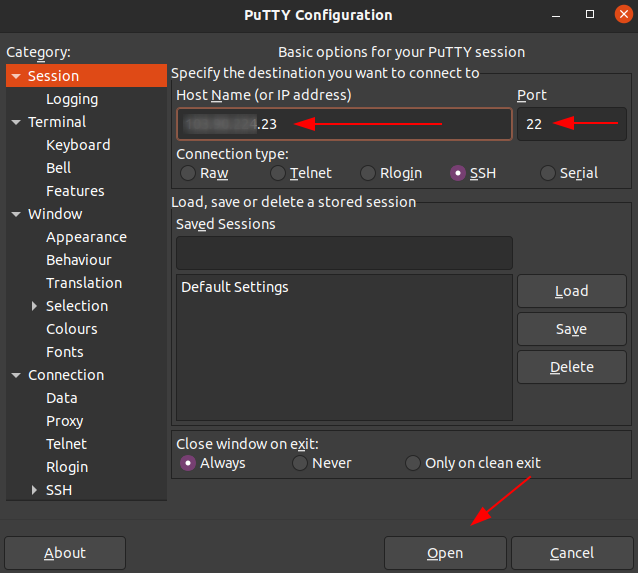Open Telnet settings in category tree
The width and height of the screenshot is (638, 573).
tap(66, 444)
